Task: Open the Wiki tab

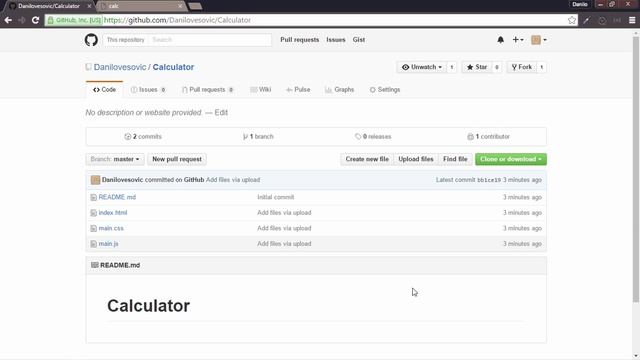Action: pos(260,90)
